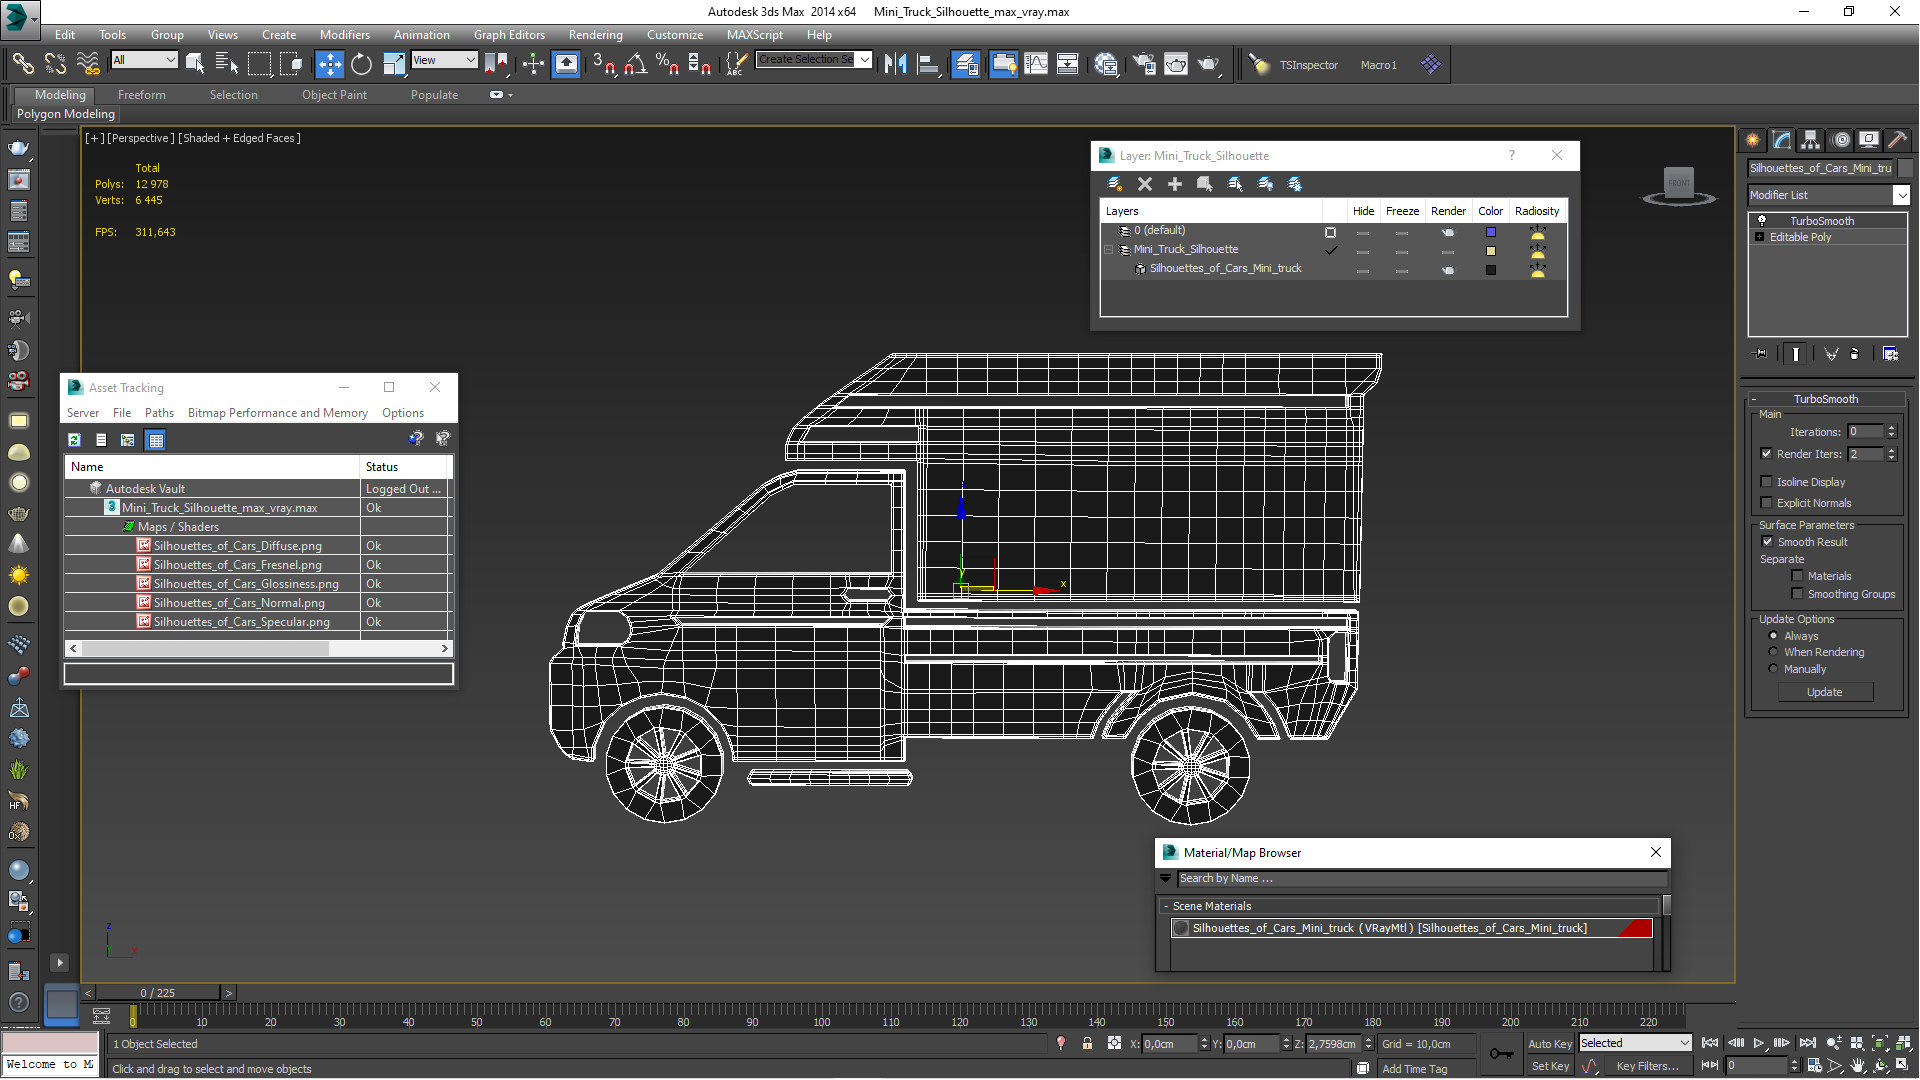Open the Create Selection Set dropdown
Screen dimensions: 1920x1080
(814, 60)
